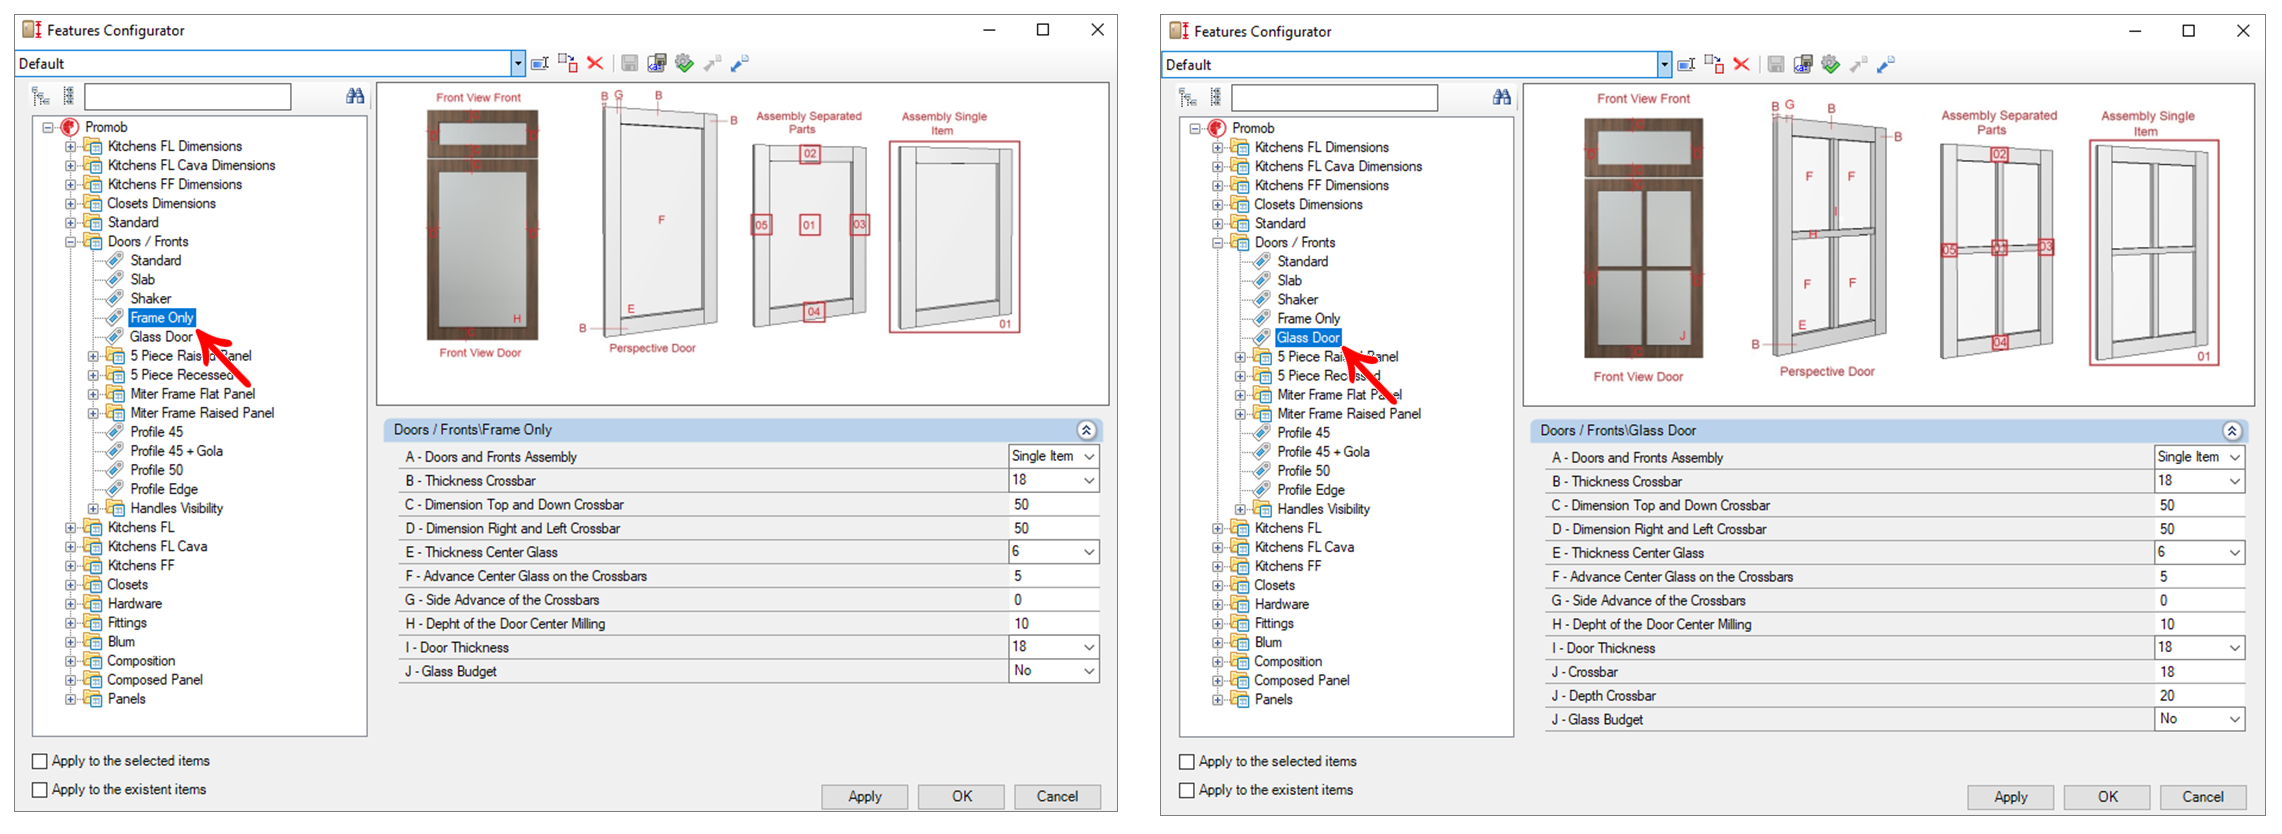Open Thickness Center Glass dropdown in left window
Image resolution: width=2282 pixels, height=834 pixels.
coord(1088,552)
